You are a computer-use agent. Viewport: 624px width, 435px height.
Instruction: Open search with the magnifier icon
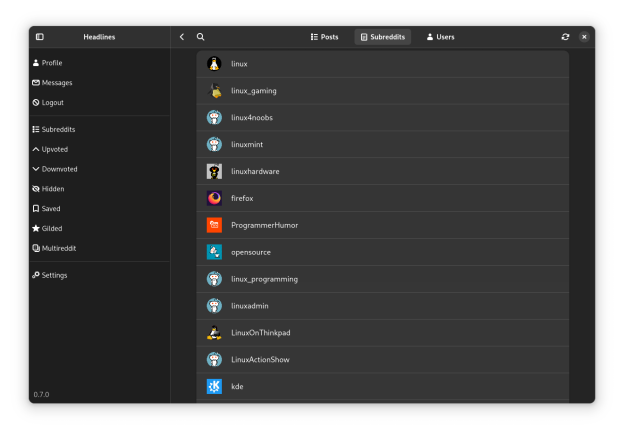click(x=201, y=37)
